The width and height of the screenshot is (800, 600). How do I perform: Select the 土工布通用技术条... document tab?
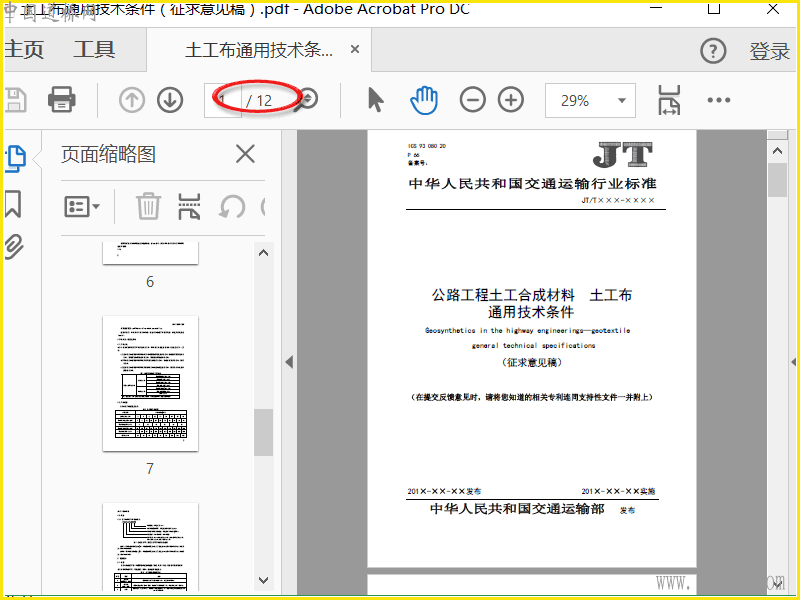click(x=259, y=50)
